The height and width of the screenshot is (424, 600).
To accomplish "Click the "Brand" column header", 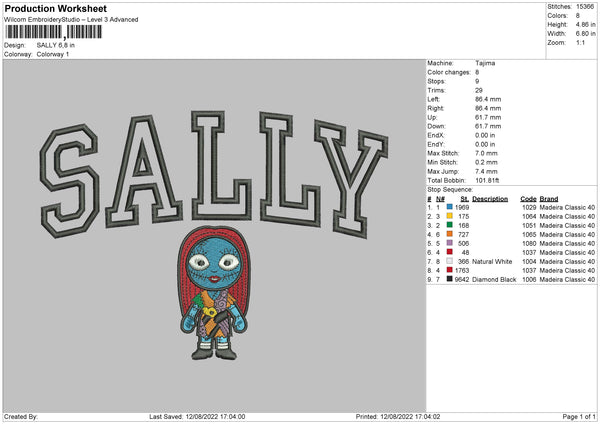I will (549, 199).
